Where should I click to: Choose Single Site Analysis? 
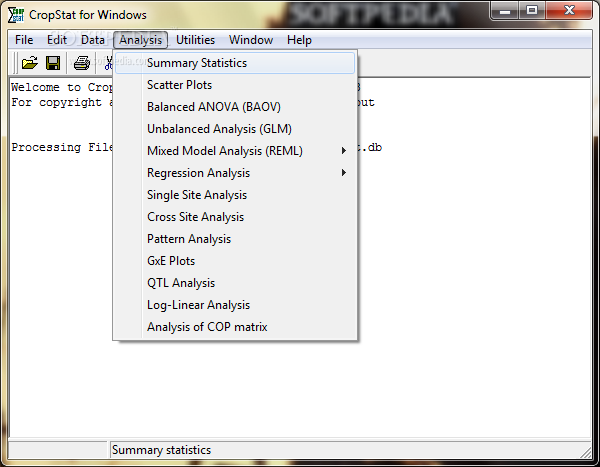click(x=235, y=195)
